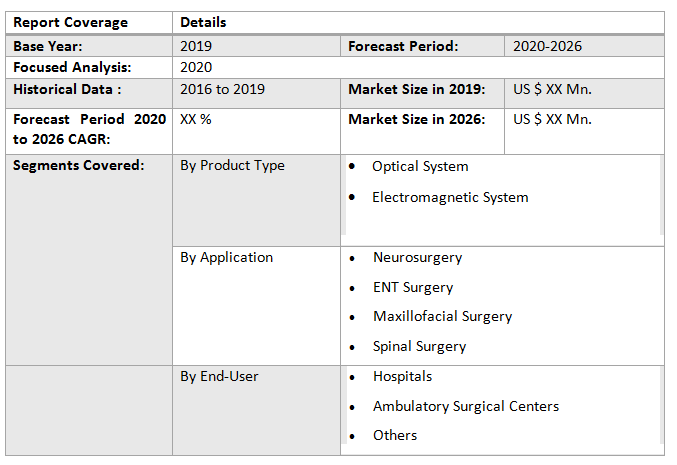Click the "ENT Surgery" list entry
677x465 pixels.
(x=413, y=288)
